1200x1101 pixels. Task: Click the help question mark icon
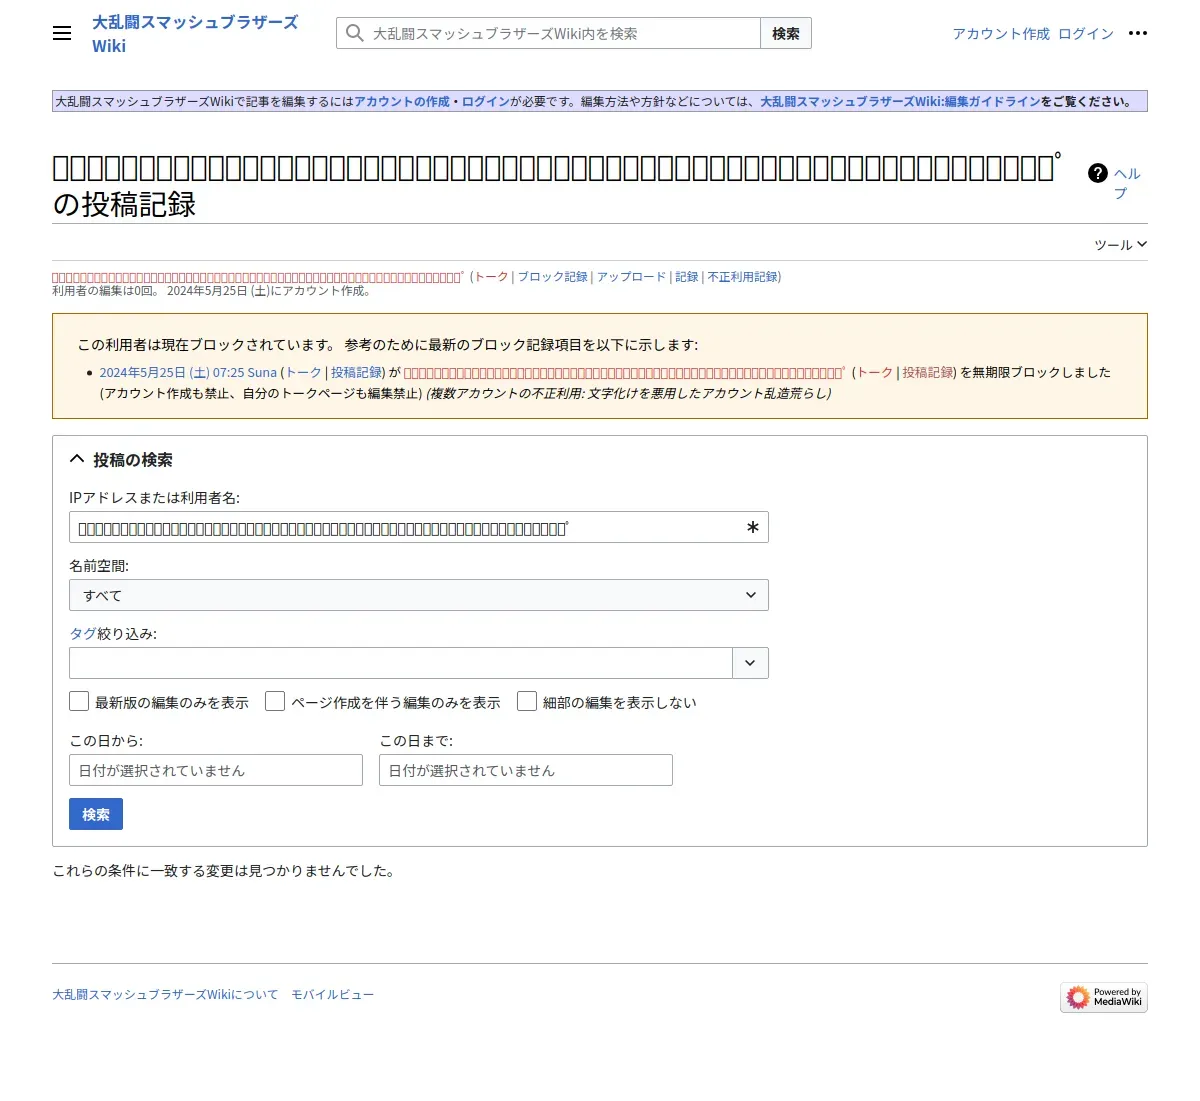tap(1098, 173)
